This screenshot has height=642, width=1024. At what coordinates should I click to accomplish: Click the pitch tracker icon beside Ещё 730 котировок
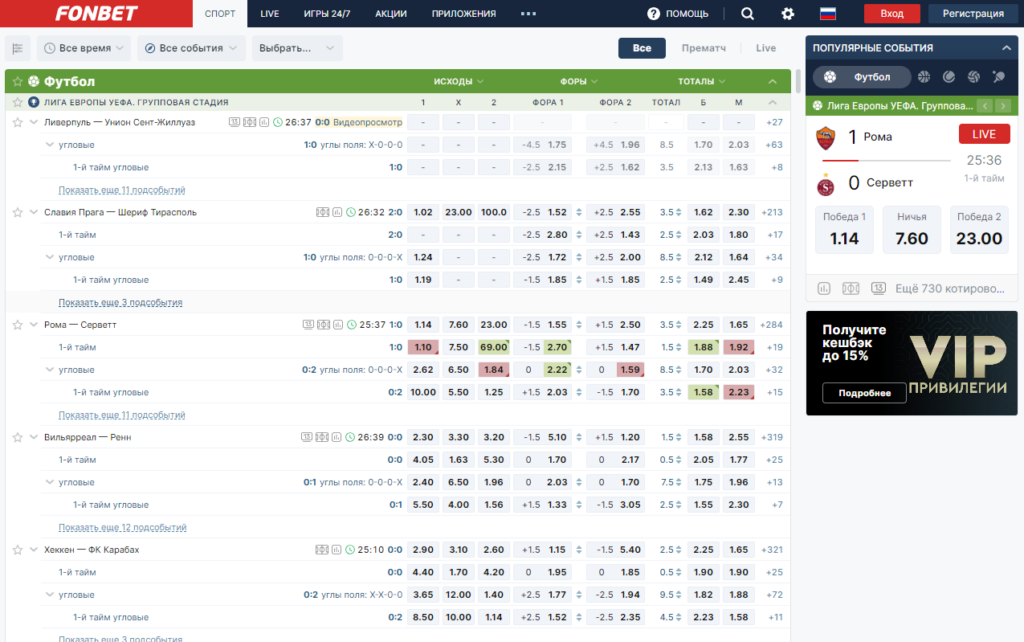851,289
